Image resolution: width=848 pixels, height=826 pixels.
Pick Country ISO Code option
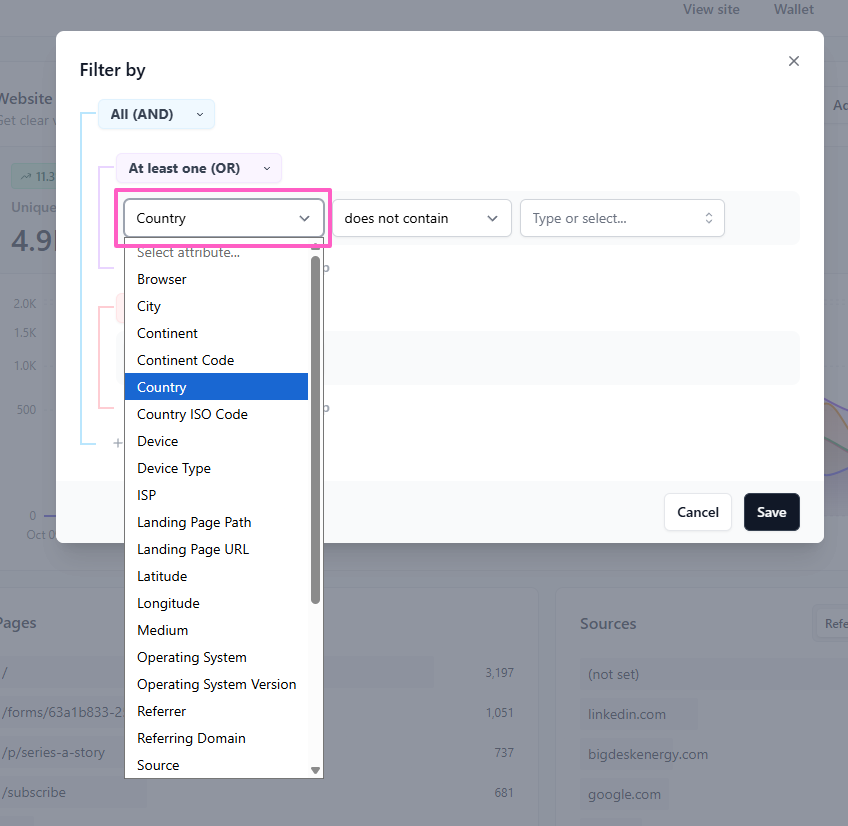pos(192,414)
